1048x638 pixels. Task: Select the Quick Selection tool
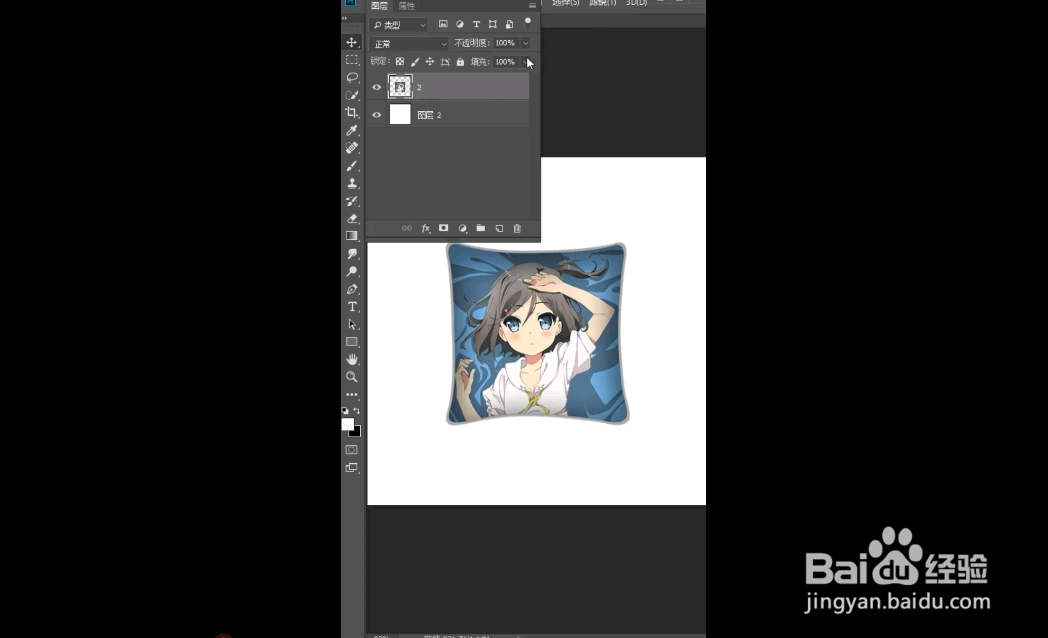352,95
